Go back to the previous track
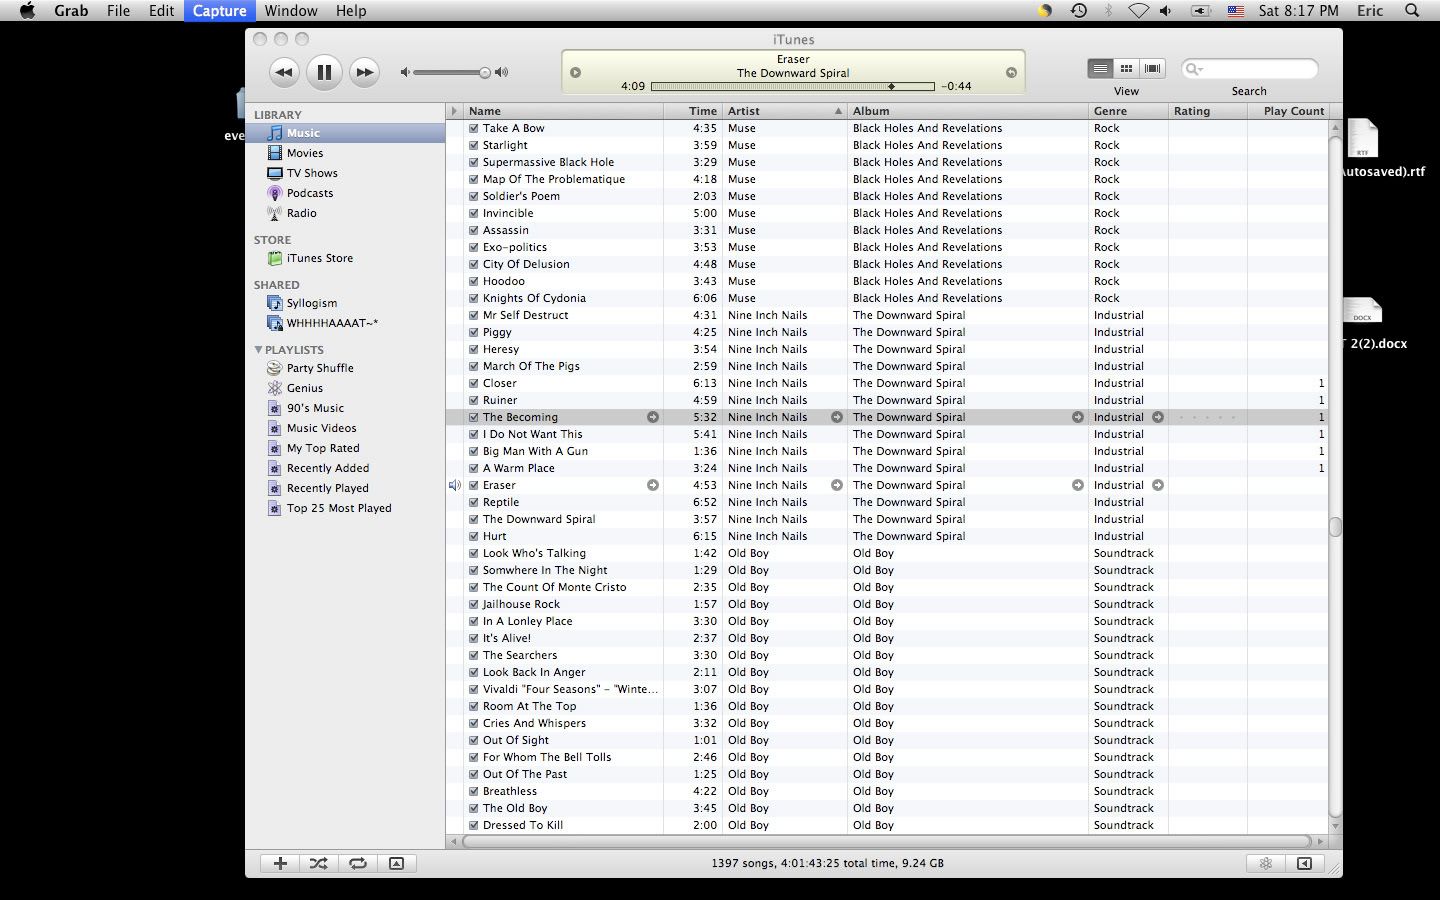 tap(284, 72)
